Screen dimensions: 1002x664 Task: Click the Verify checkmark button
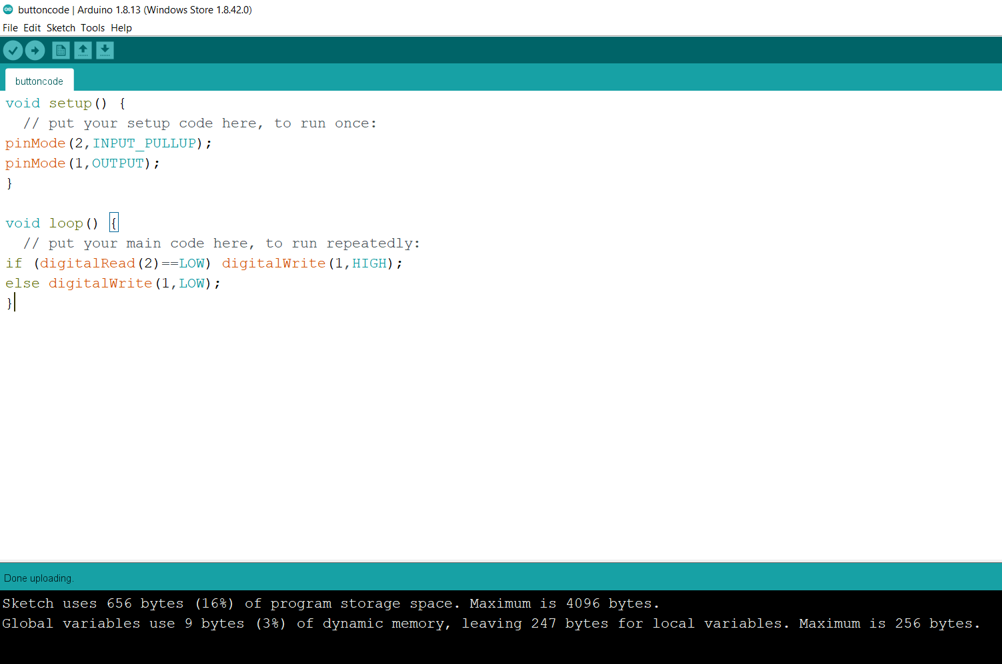13,50
